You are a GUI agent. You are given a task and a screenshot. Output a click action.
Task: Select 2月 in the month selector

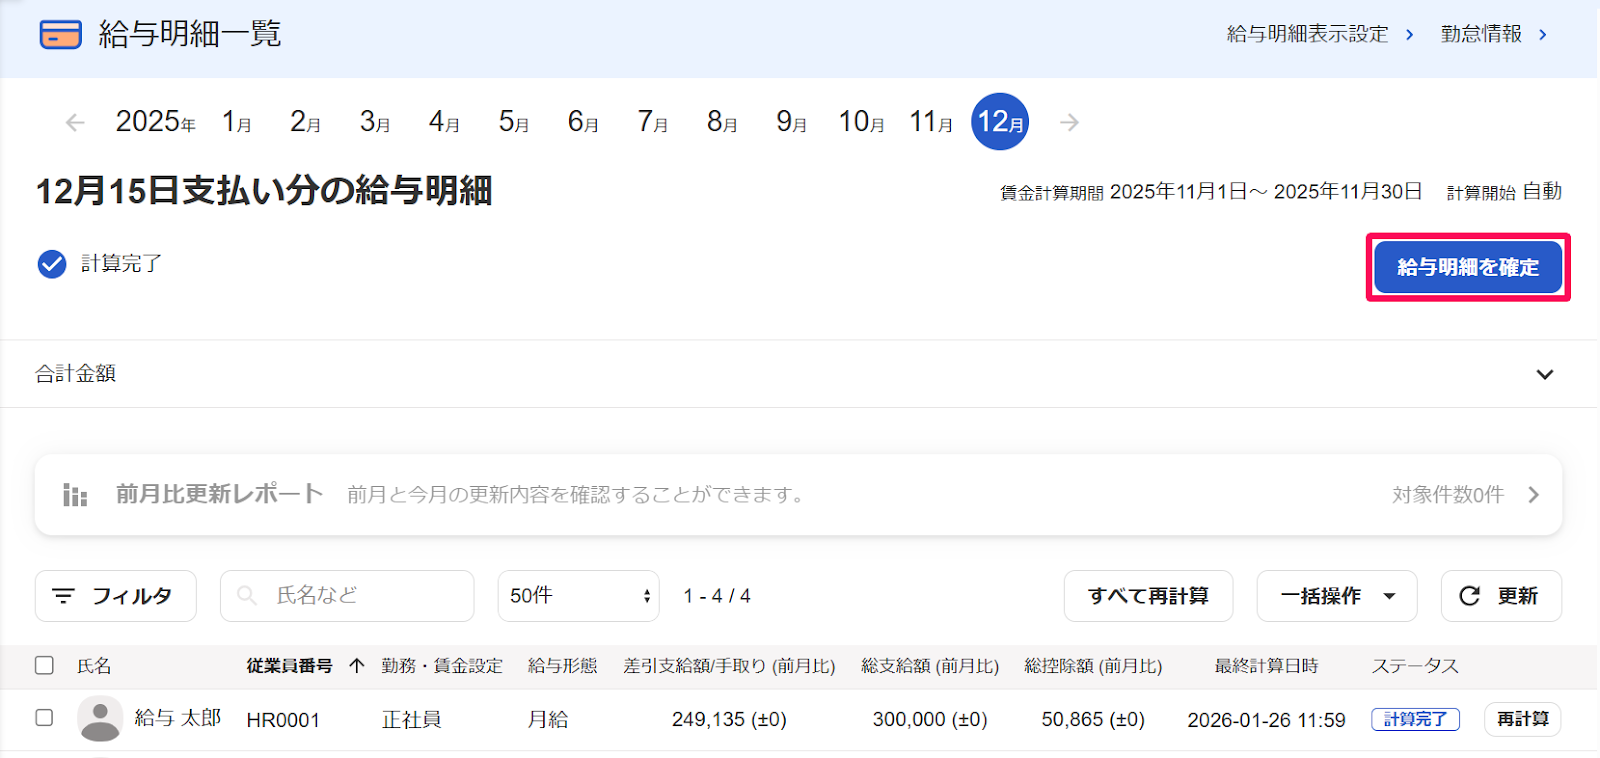(x=306, y=122)
